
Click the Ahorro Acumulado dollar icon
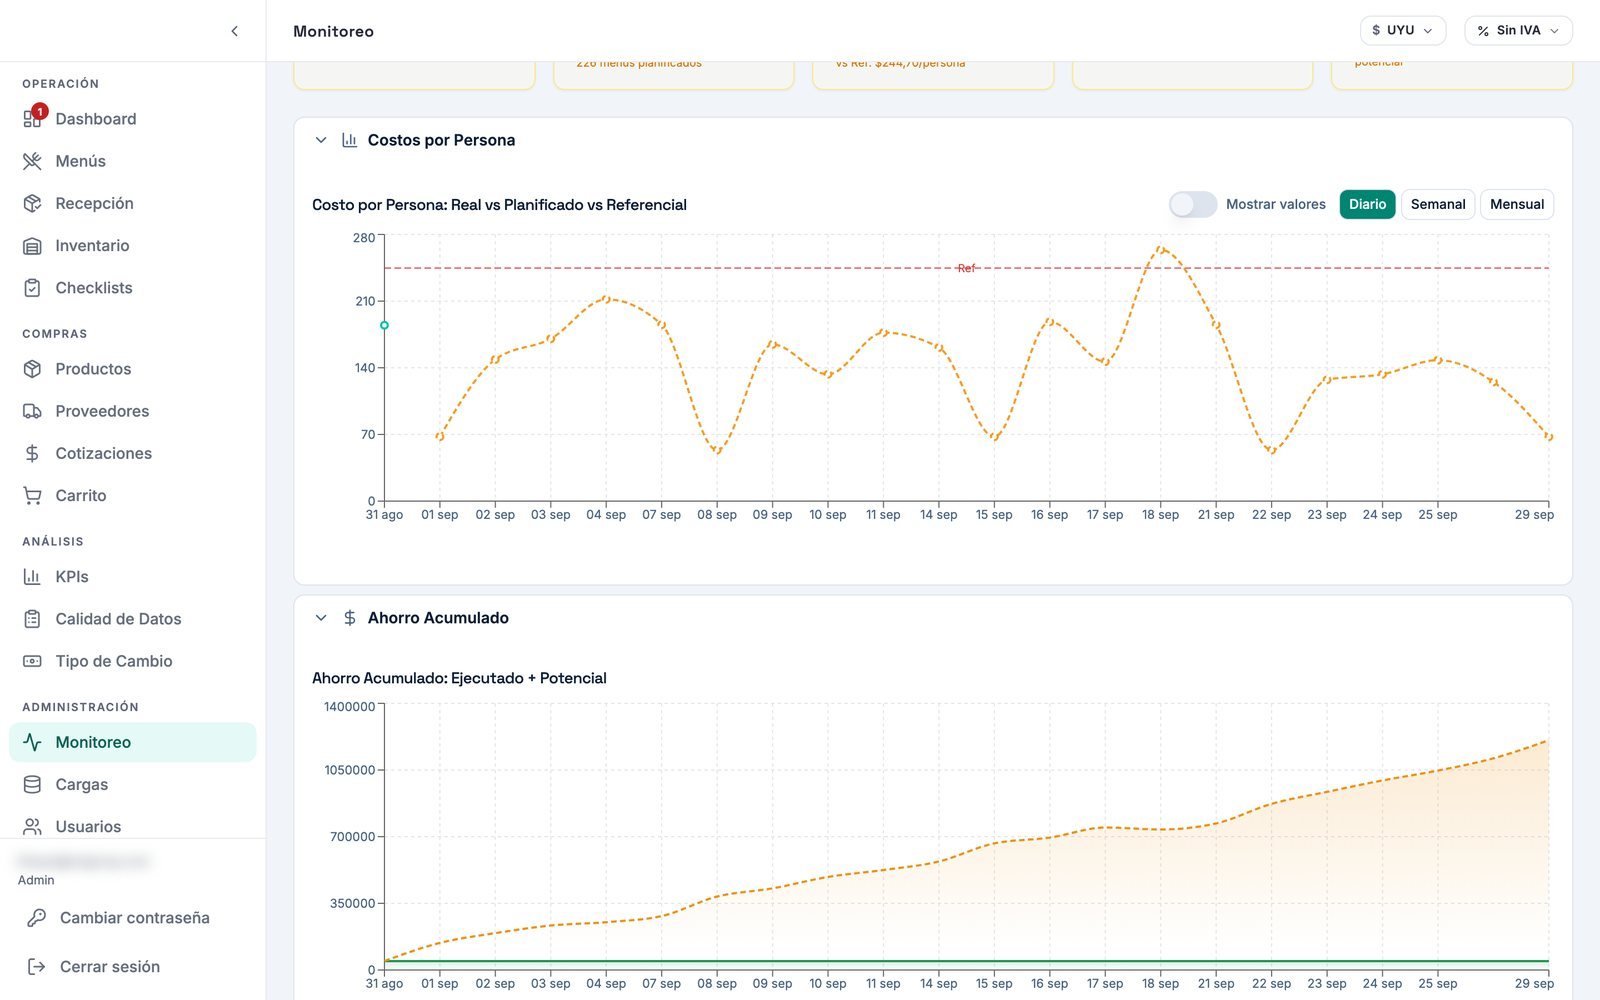pyautogui.click(x=349, y=618)
